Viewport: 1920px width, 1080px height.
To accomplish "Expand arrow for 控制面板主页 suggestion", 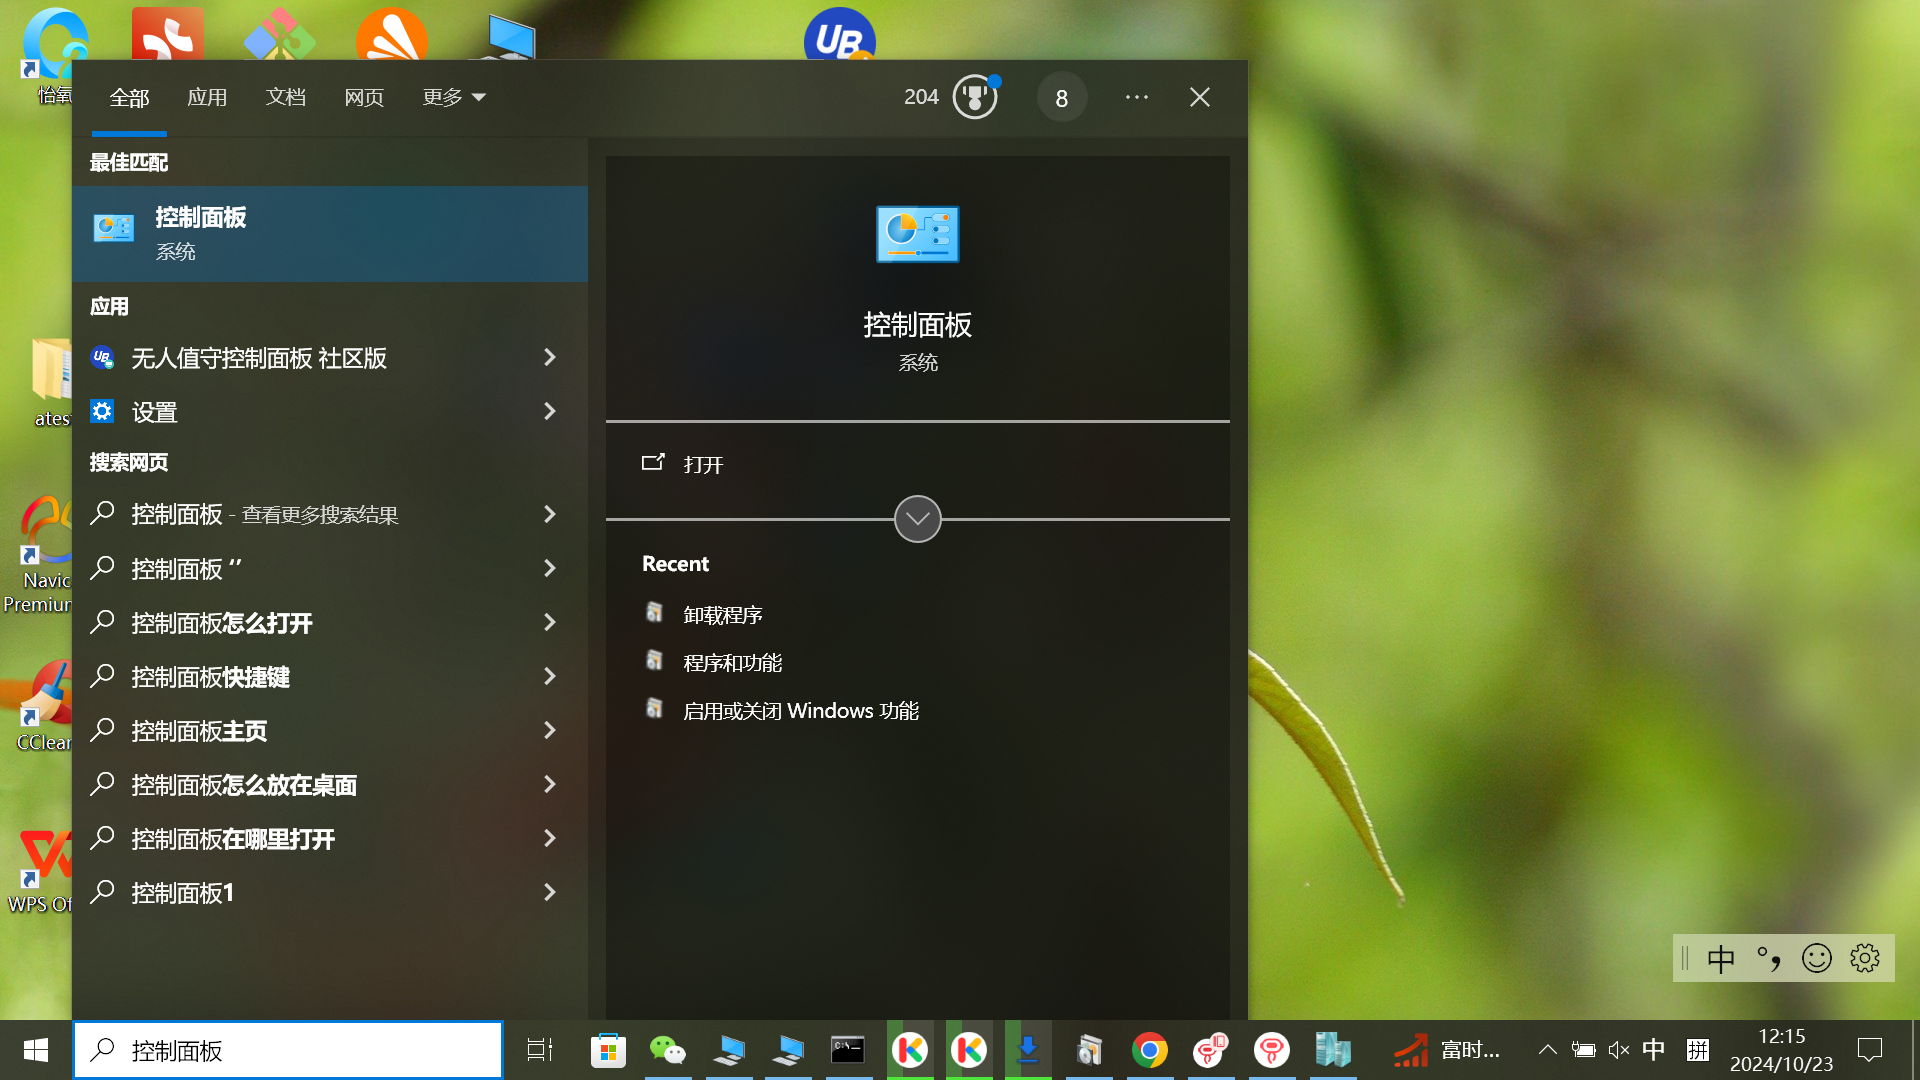I will (x=549, y=730).
